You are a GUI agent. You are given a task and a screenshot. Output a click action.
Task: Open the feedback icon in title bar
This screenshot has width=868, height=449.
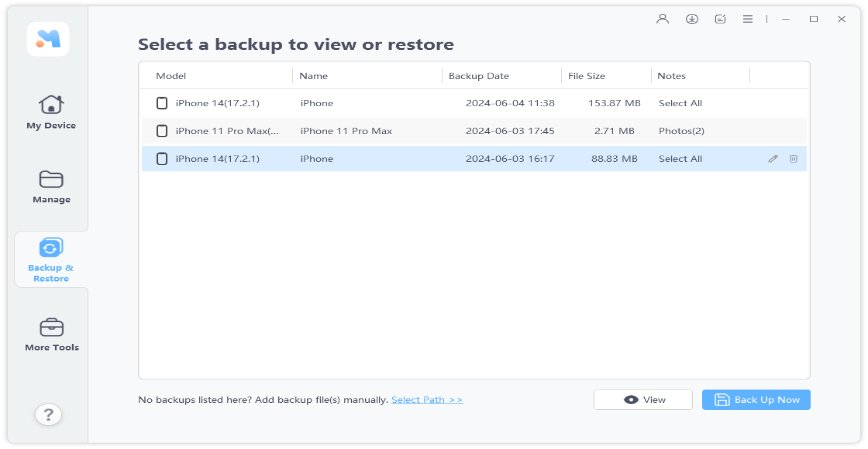[x=720, y=19]
